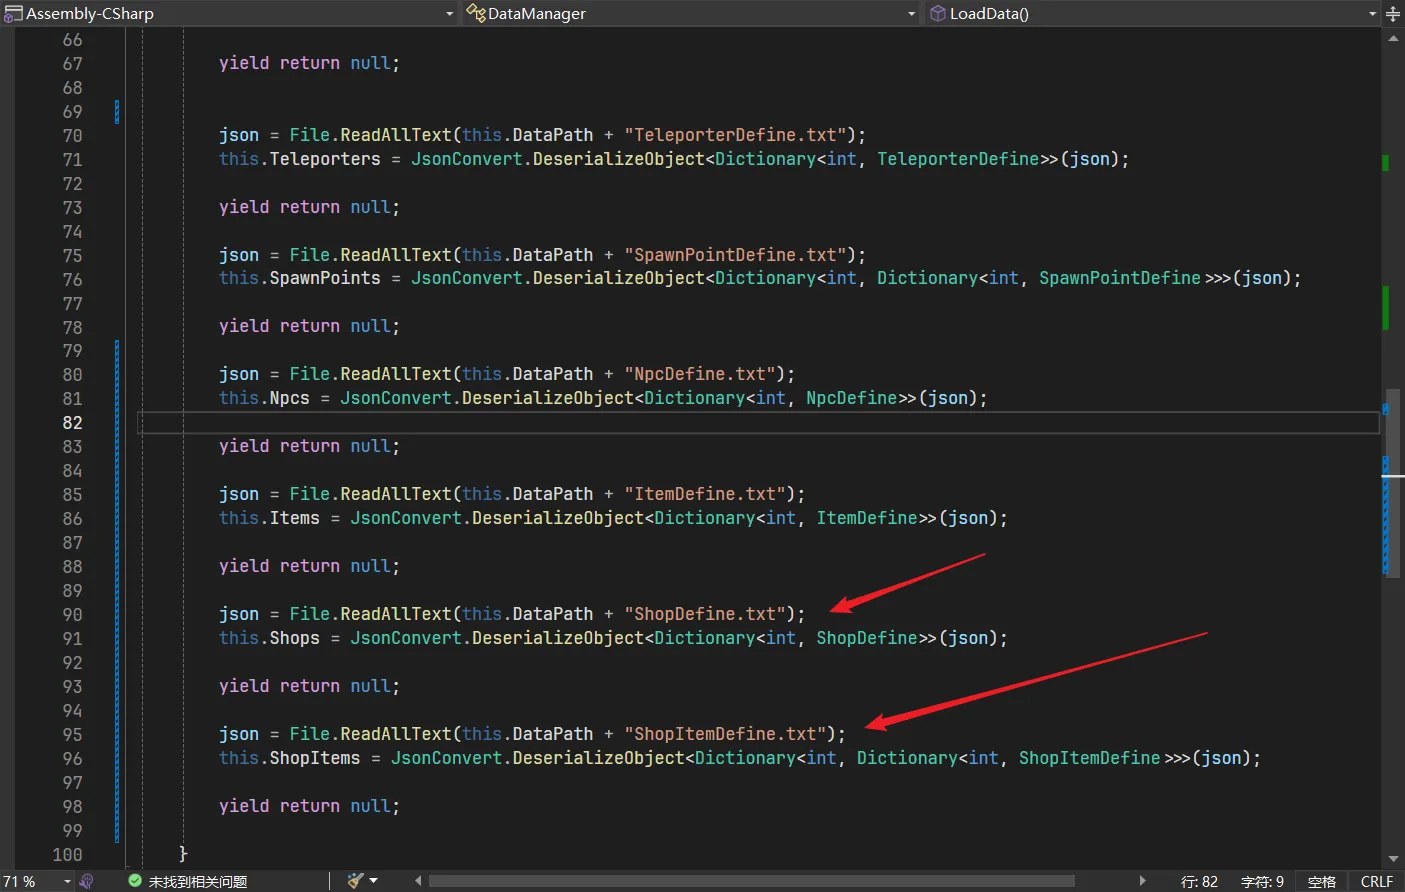Expand the code cleanup profile dropdown arrow
Viewport: 1405px width, 892px height.
pyautogui.click(x=374, y=881)
